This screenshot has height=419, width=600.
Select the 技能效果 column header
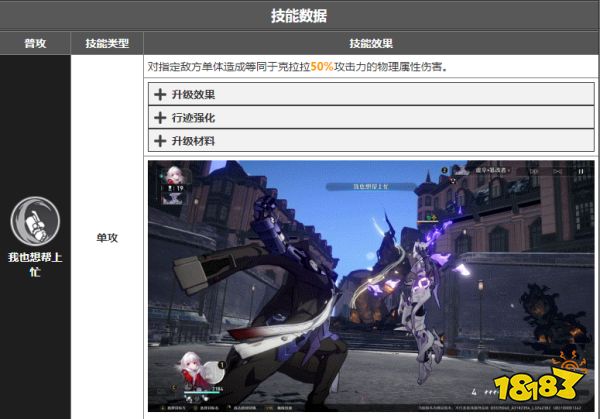point(371,43)
